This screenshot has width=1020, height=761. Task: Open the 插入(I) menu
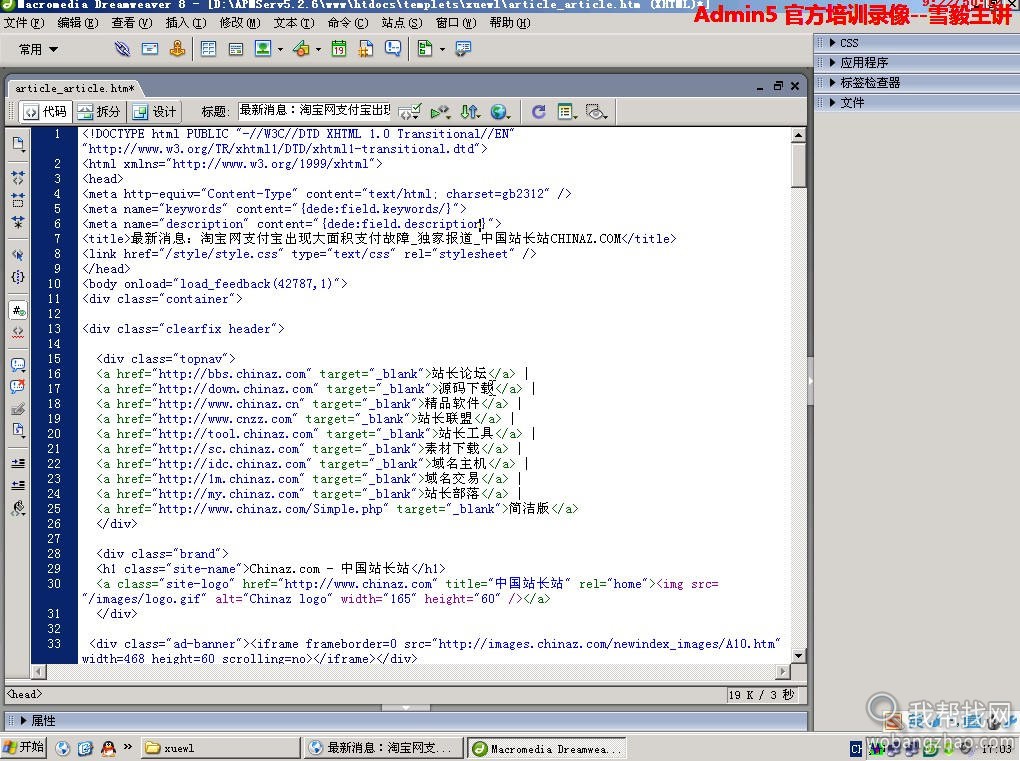[186, 23]
